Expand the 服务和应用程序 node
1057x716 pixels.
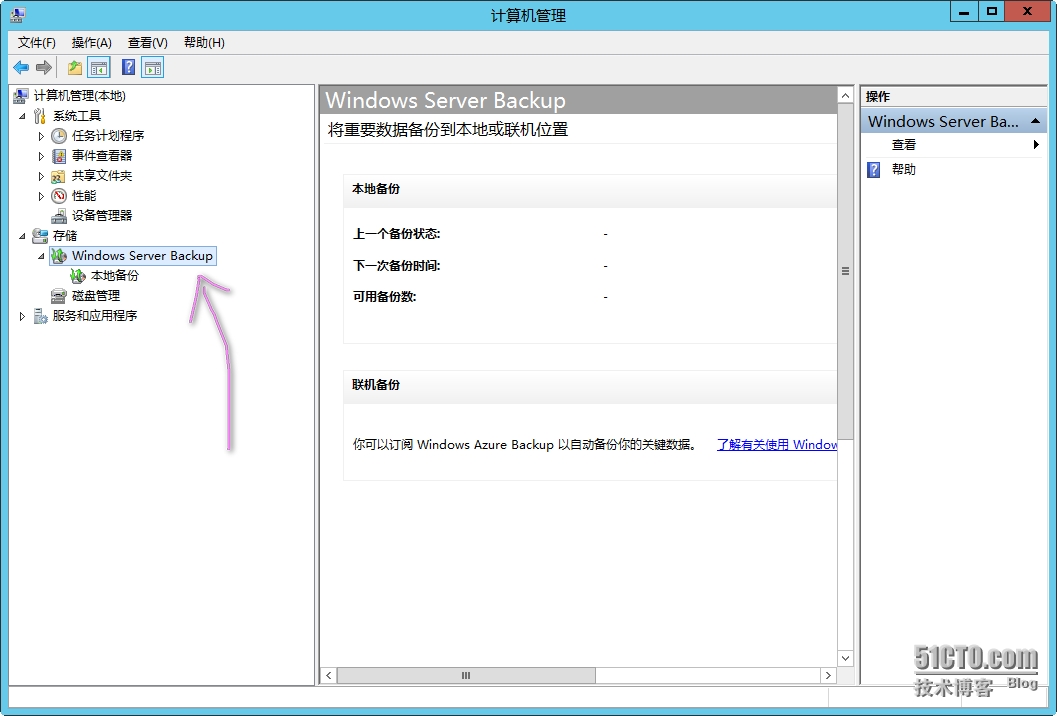tap(22, 316)
